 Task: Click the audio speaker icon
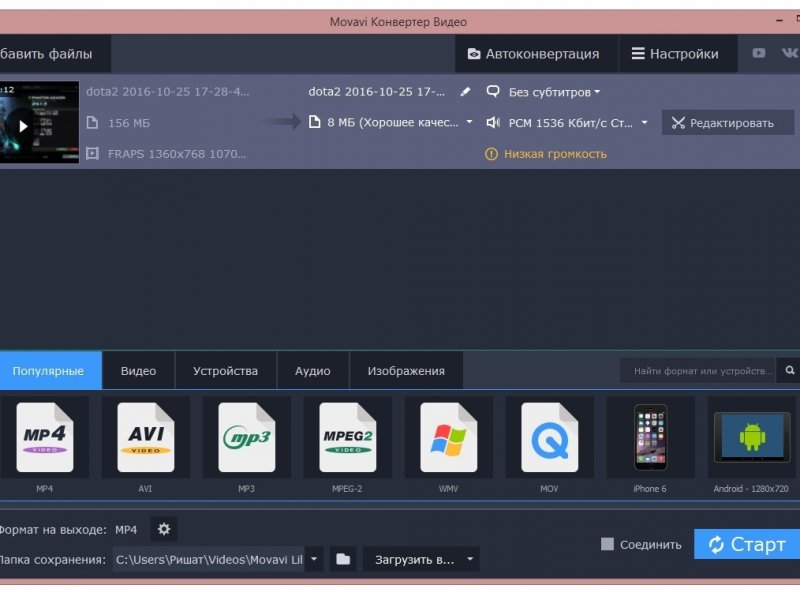493,122
